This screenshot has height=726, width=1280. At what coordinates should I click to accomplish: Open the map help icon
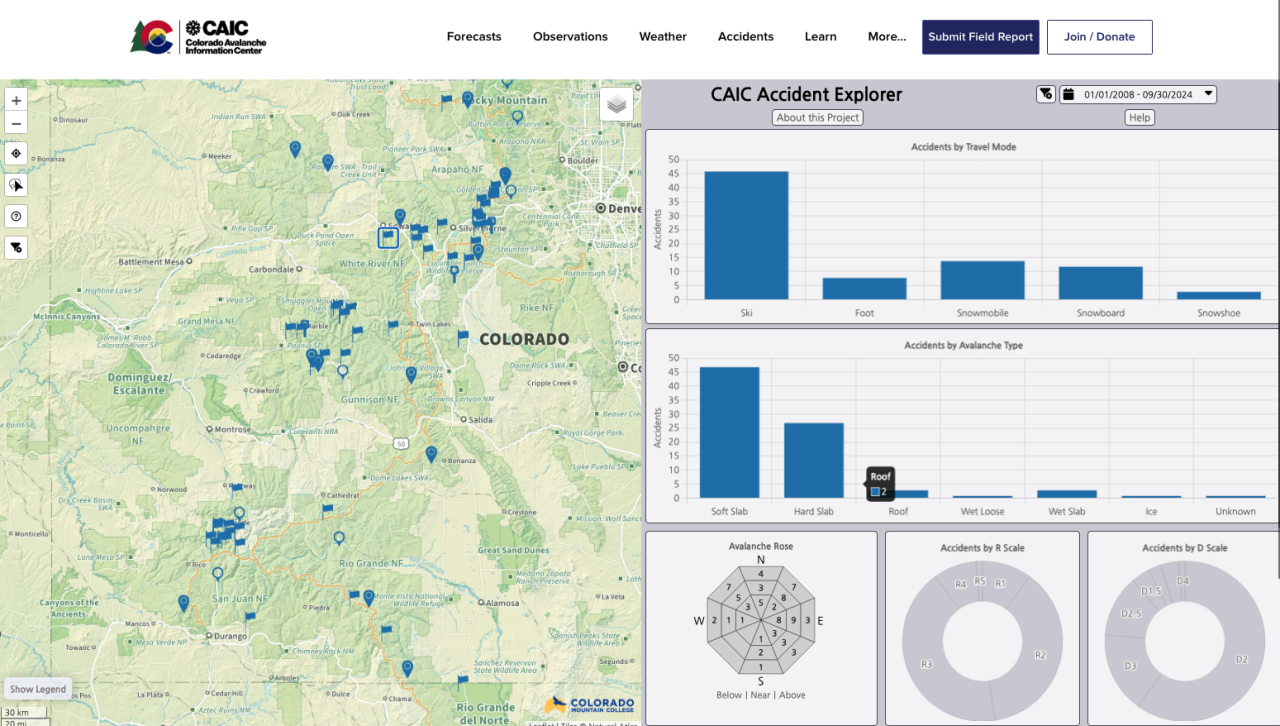(x=15, y=215)
